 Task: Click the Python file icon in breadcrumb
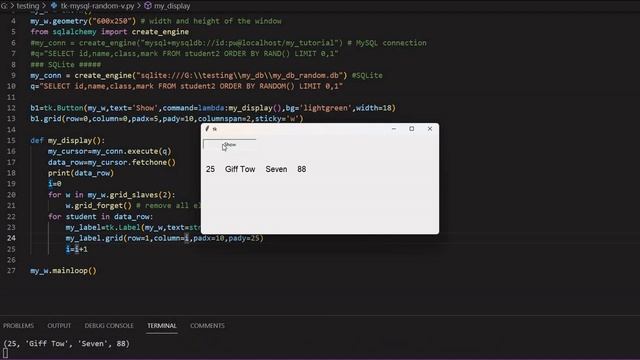point(54,6)
